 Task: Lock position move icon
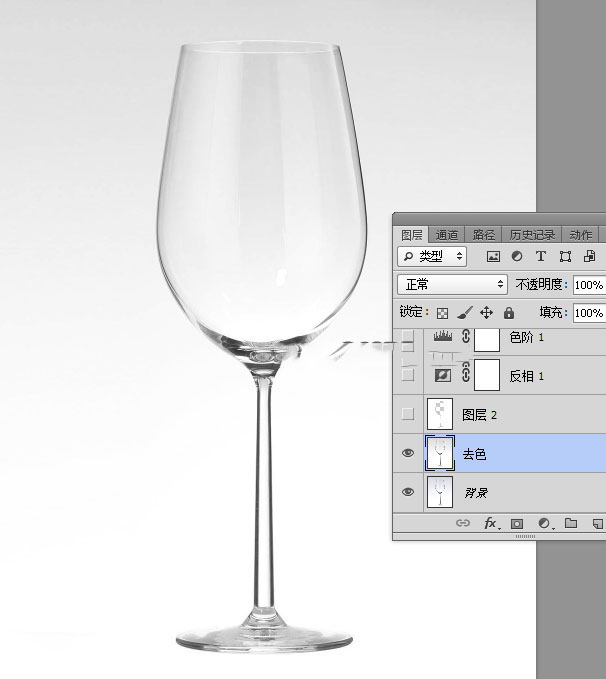(x=486, y=313)
